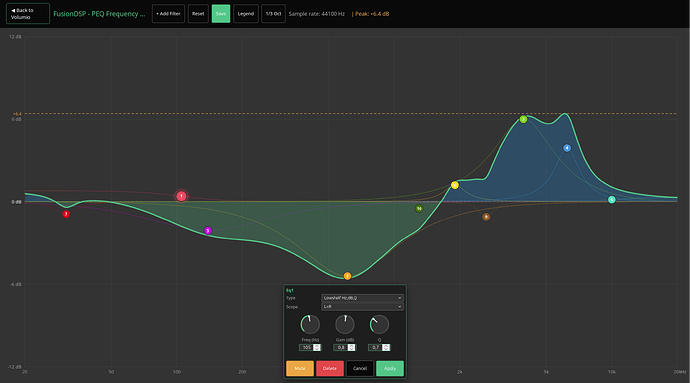Viewport: 690px width, 383px height.
Task: Select orange filter node 2 at the curve minimum
Action: coord(347,276)
